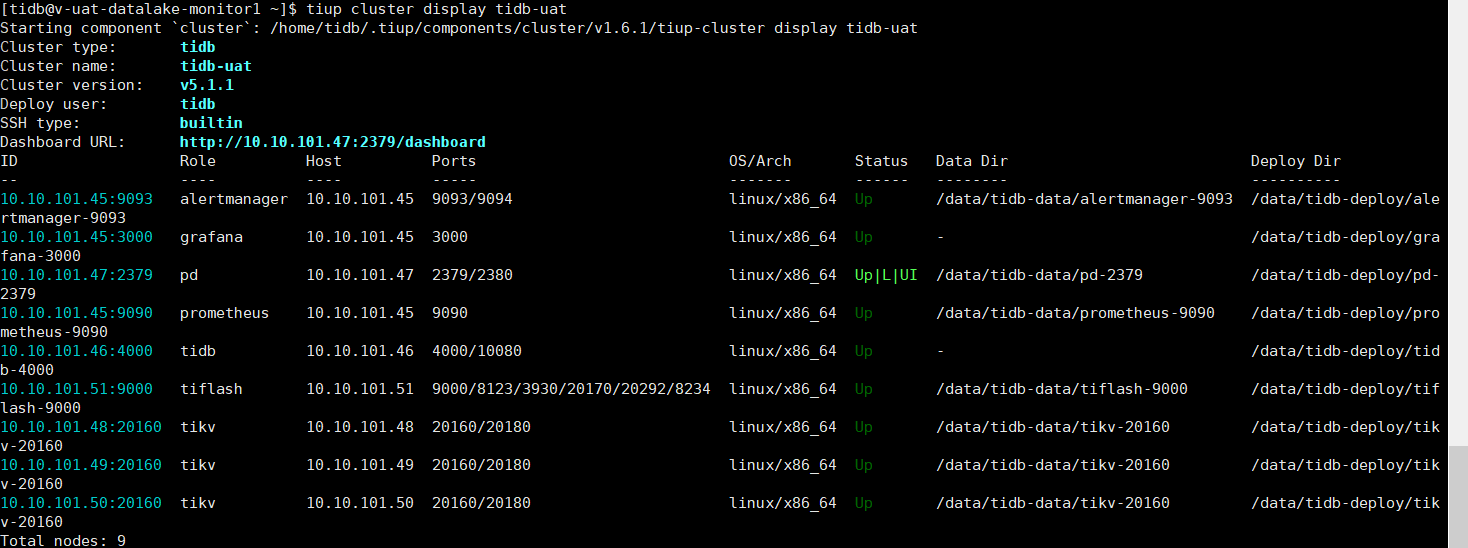Click the tiflash node ID 10.10.101.51:9000
Screen dimensions: 1468x548
(x=76, y=389)
